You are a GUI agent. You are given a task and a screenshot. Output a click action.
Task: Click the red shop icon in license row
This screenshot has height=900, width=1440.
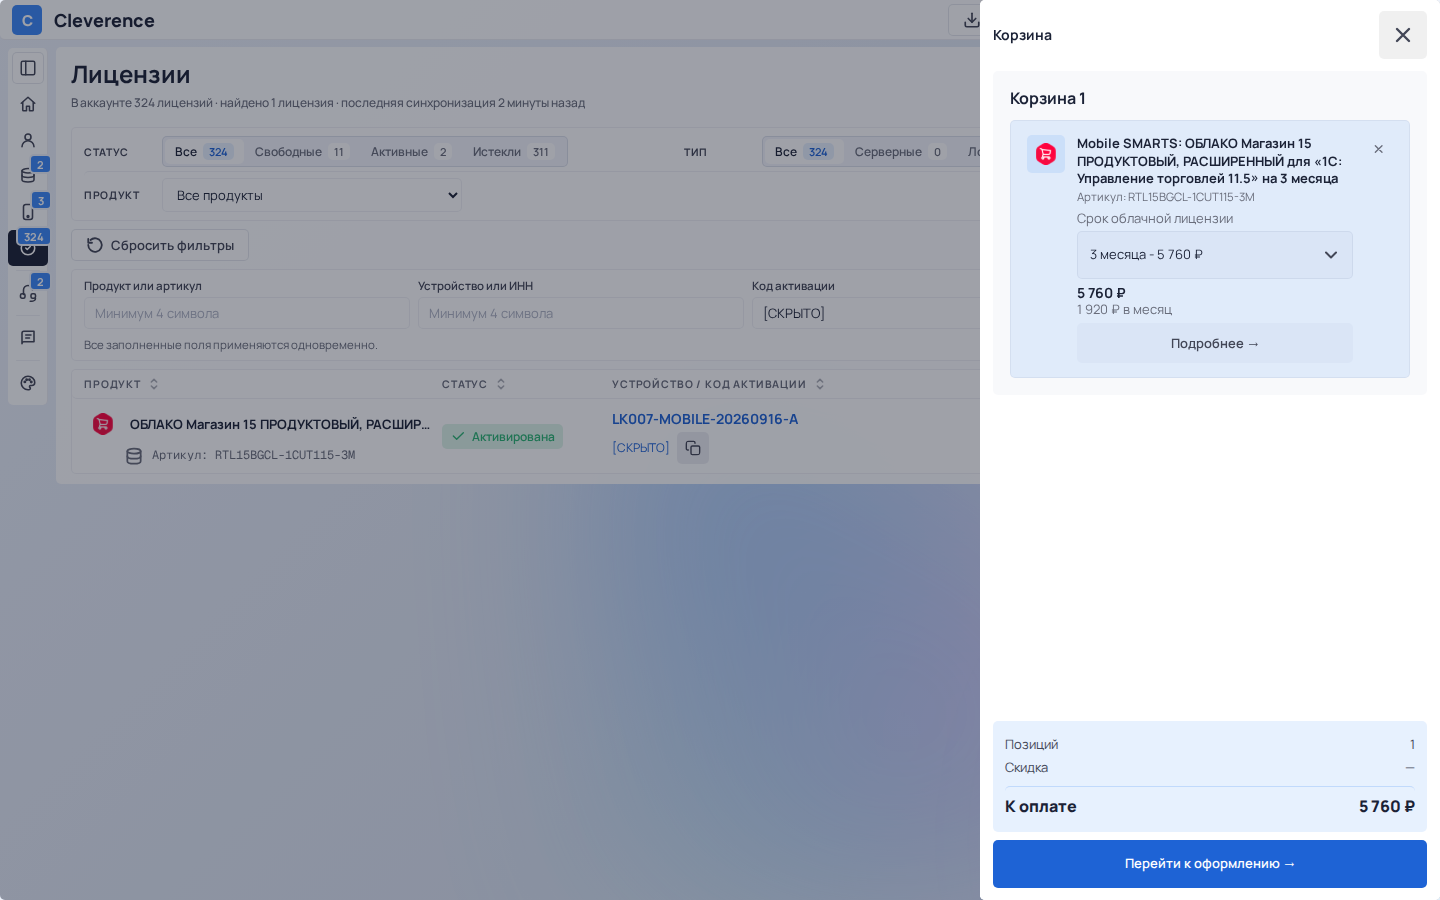(x=103, y=424)
